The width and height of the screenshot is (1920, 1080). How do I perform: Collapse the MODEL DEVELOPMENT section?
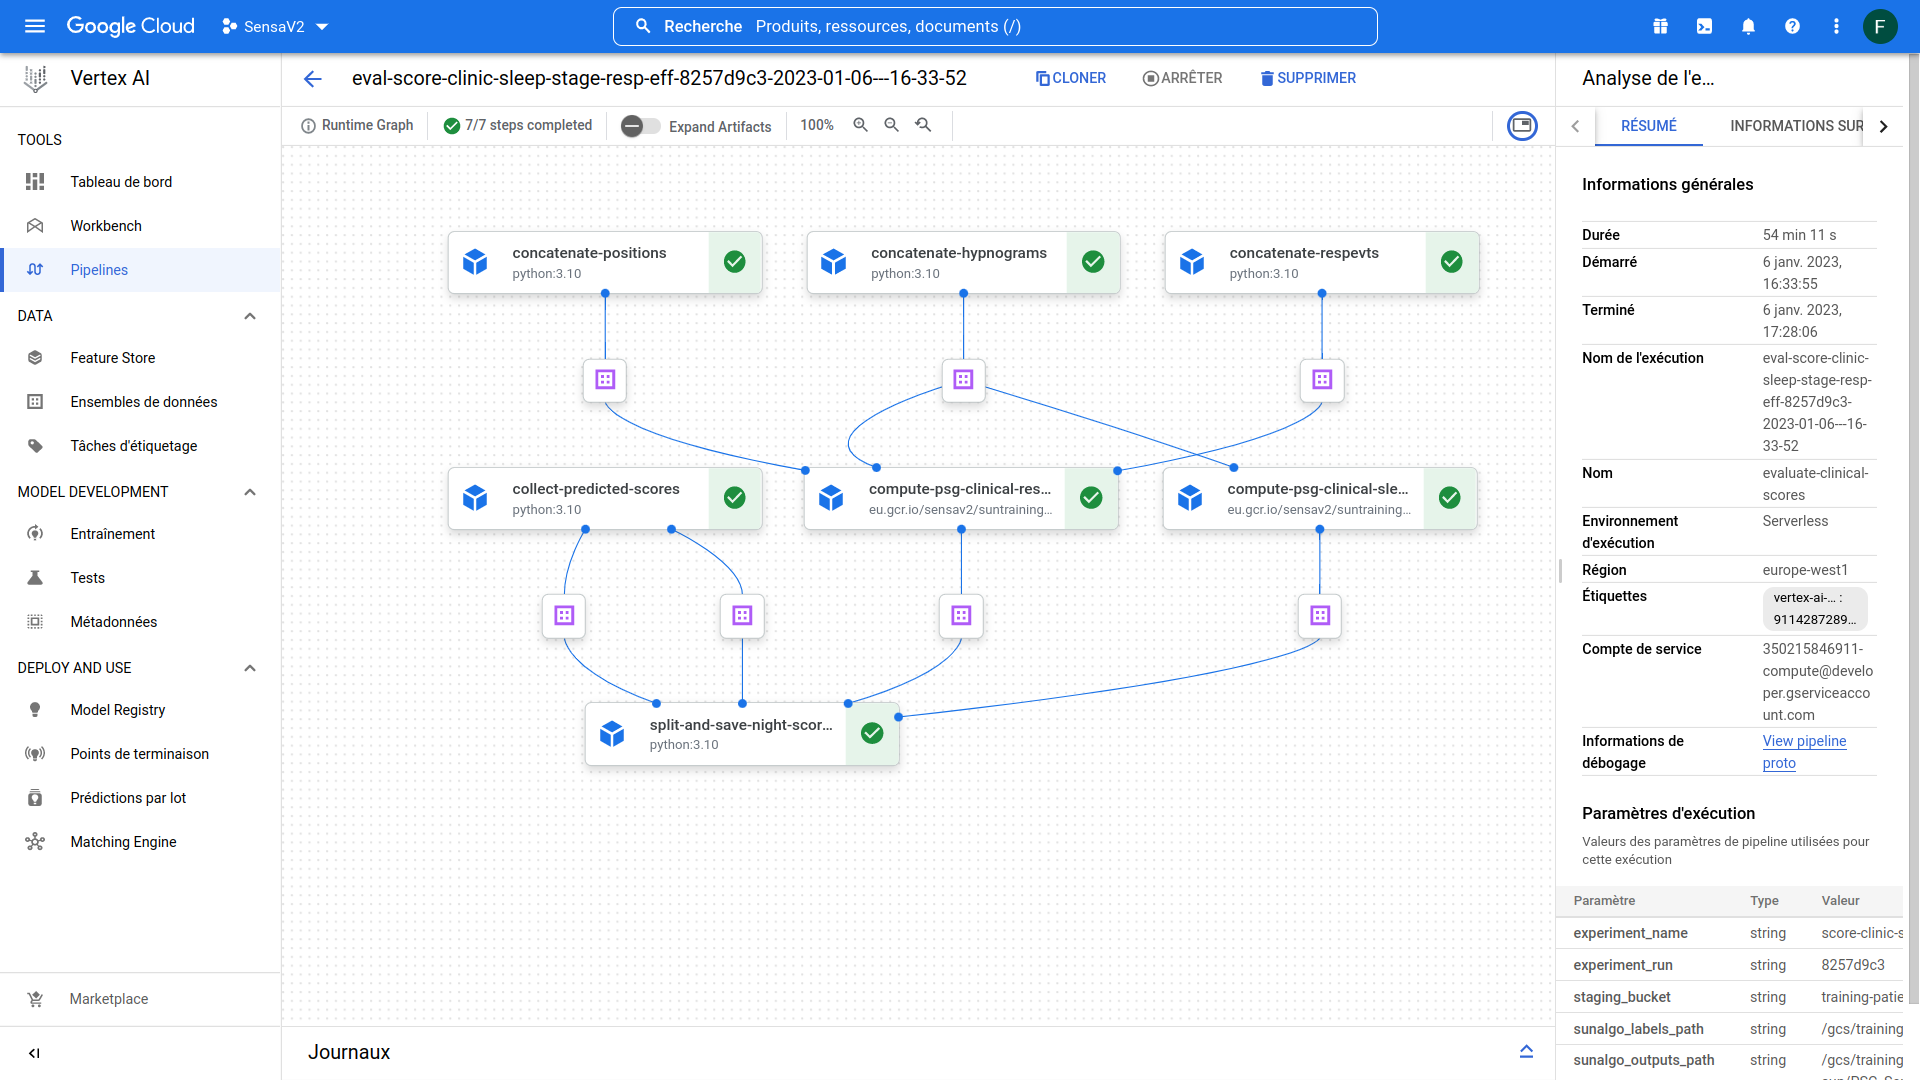click(250, 492)
